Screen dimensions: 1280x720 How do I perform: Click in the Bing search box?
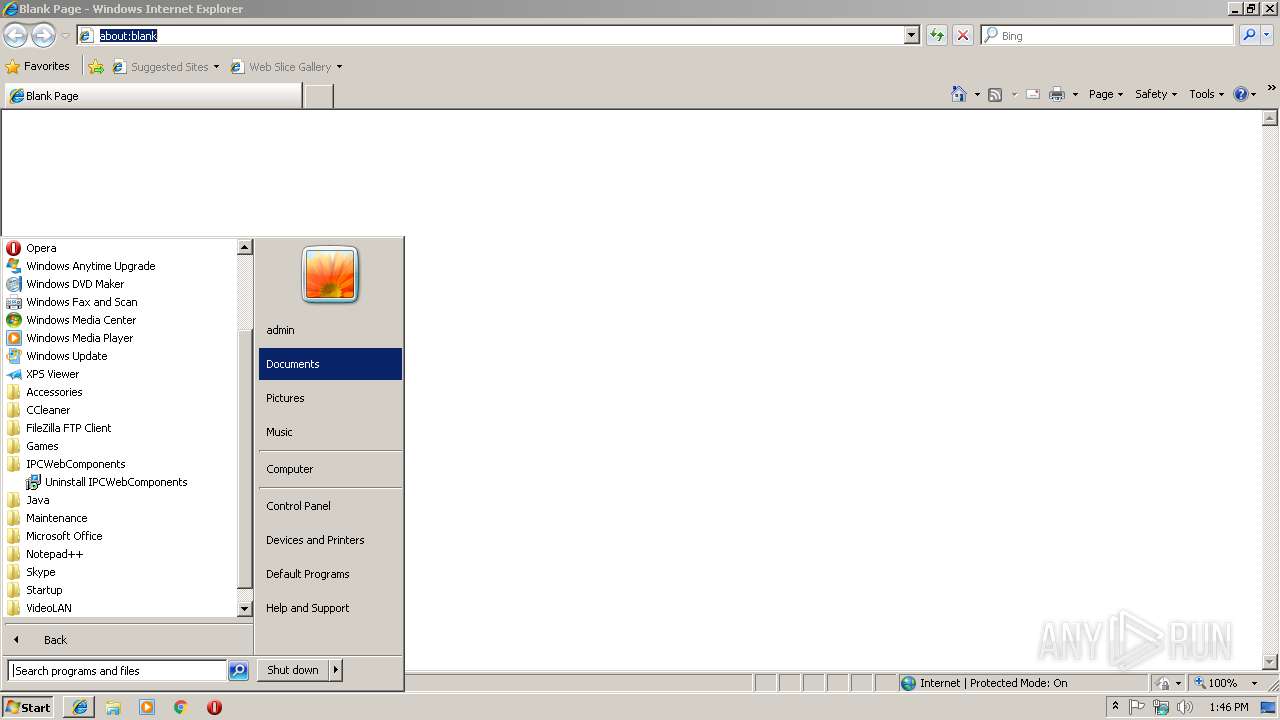point(1107,35)
